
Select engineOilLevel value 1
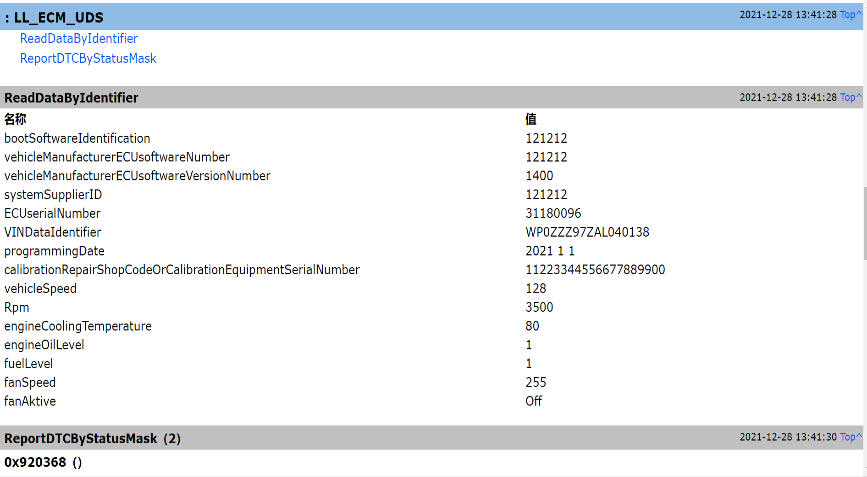[x=529, y=345]
